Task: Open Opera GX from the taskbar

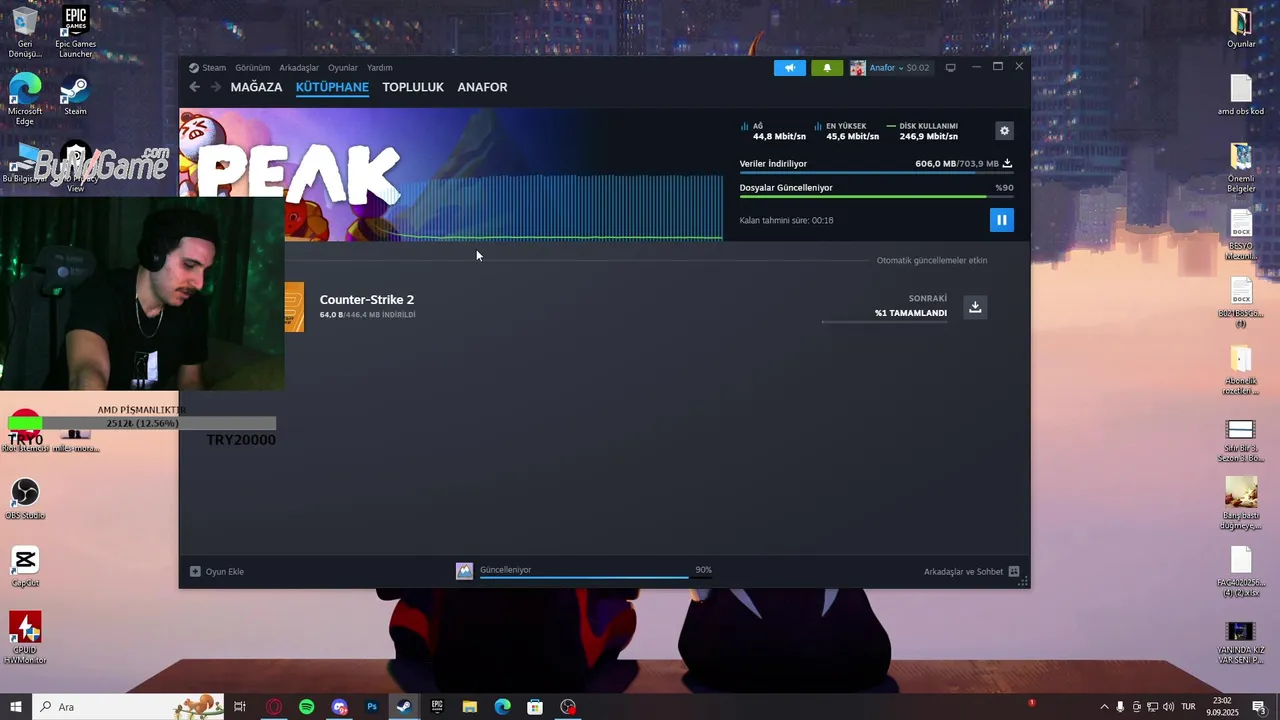Action: (x=274, y=707)
